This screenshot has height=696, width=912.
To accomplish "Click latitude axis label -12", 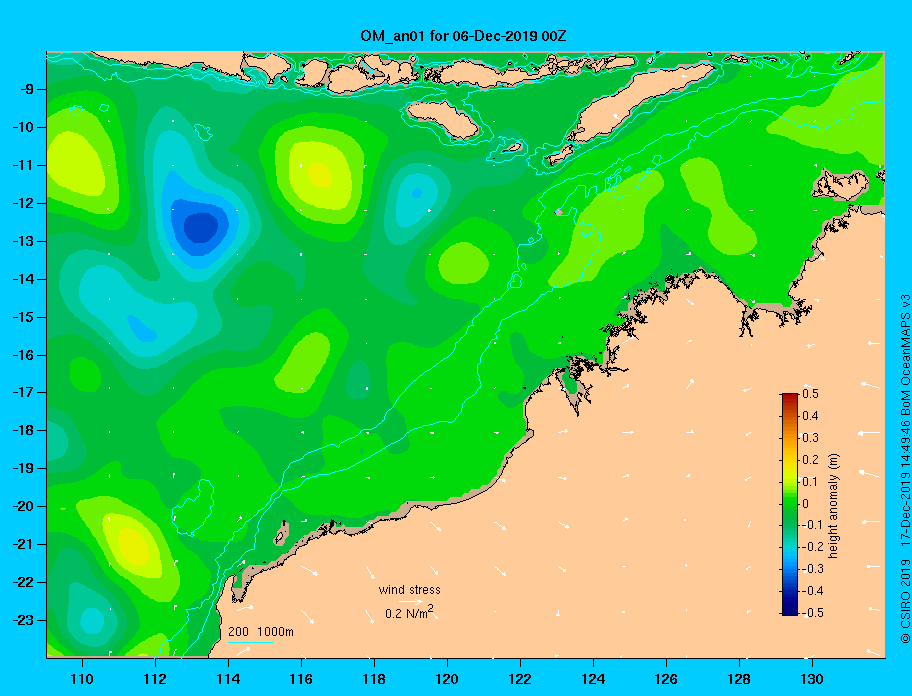I will pos(23,204).
